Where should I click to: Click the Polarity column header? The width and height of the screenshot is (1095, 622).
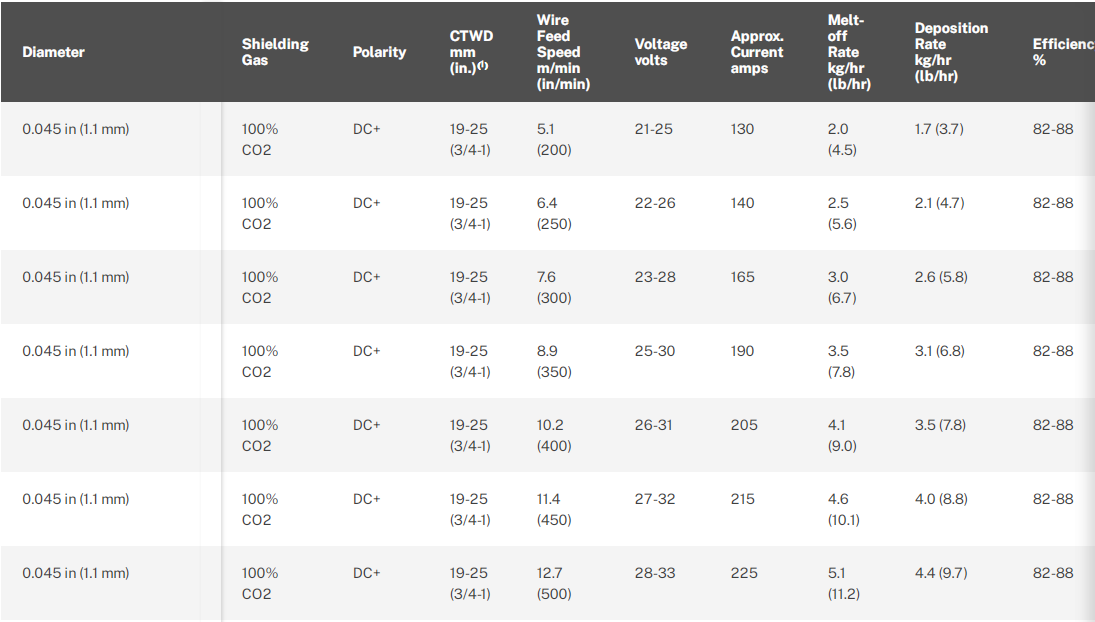tap(379, 52)
